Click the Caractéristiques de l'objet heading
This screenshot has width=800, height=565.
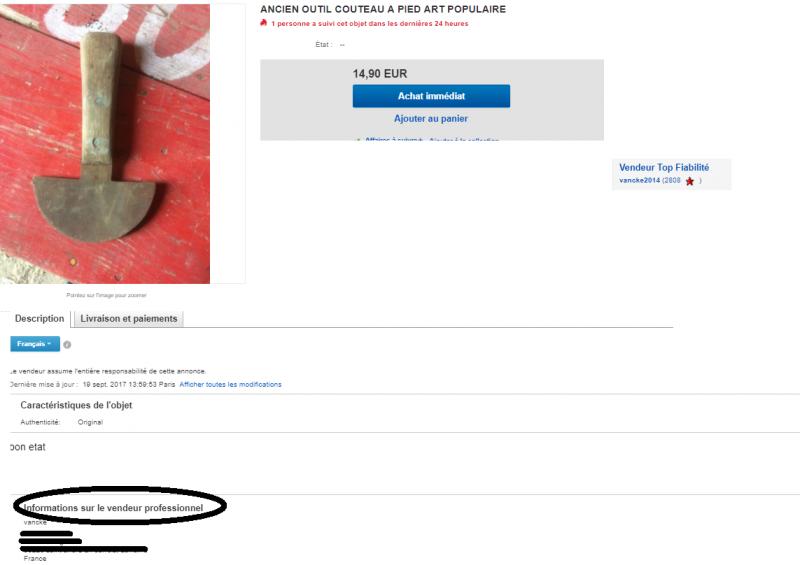76,405
